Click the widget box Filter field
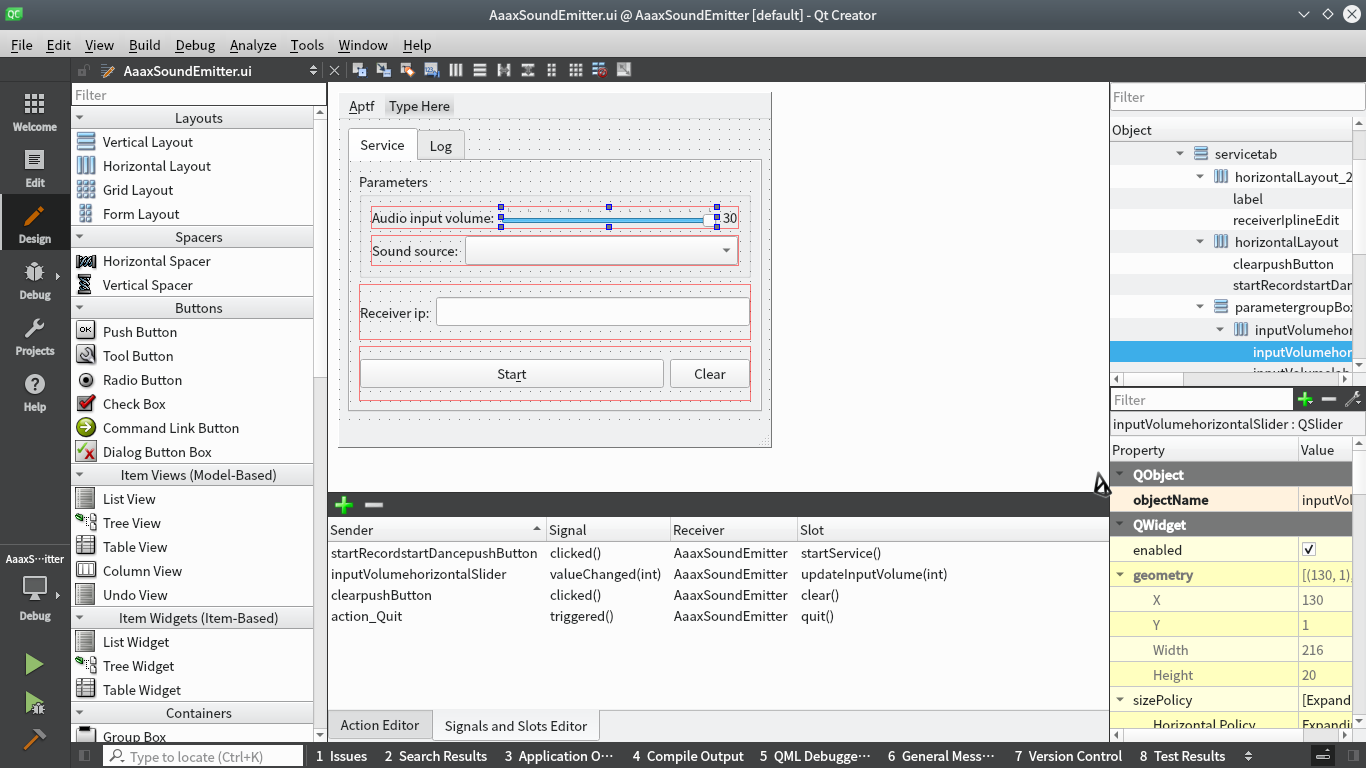 coord(199,95)
